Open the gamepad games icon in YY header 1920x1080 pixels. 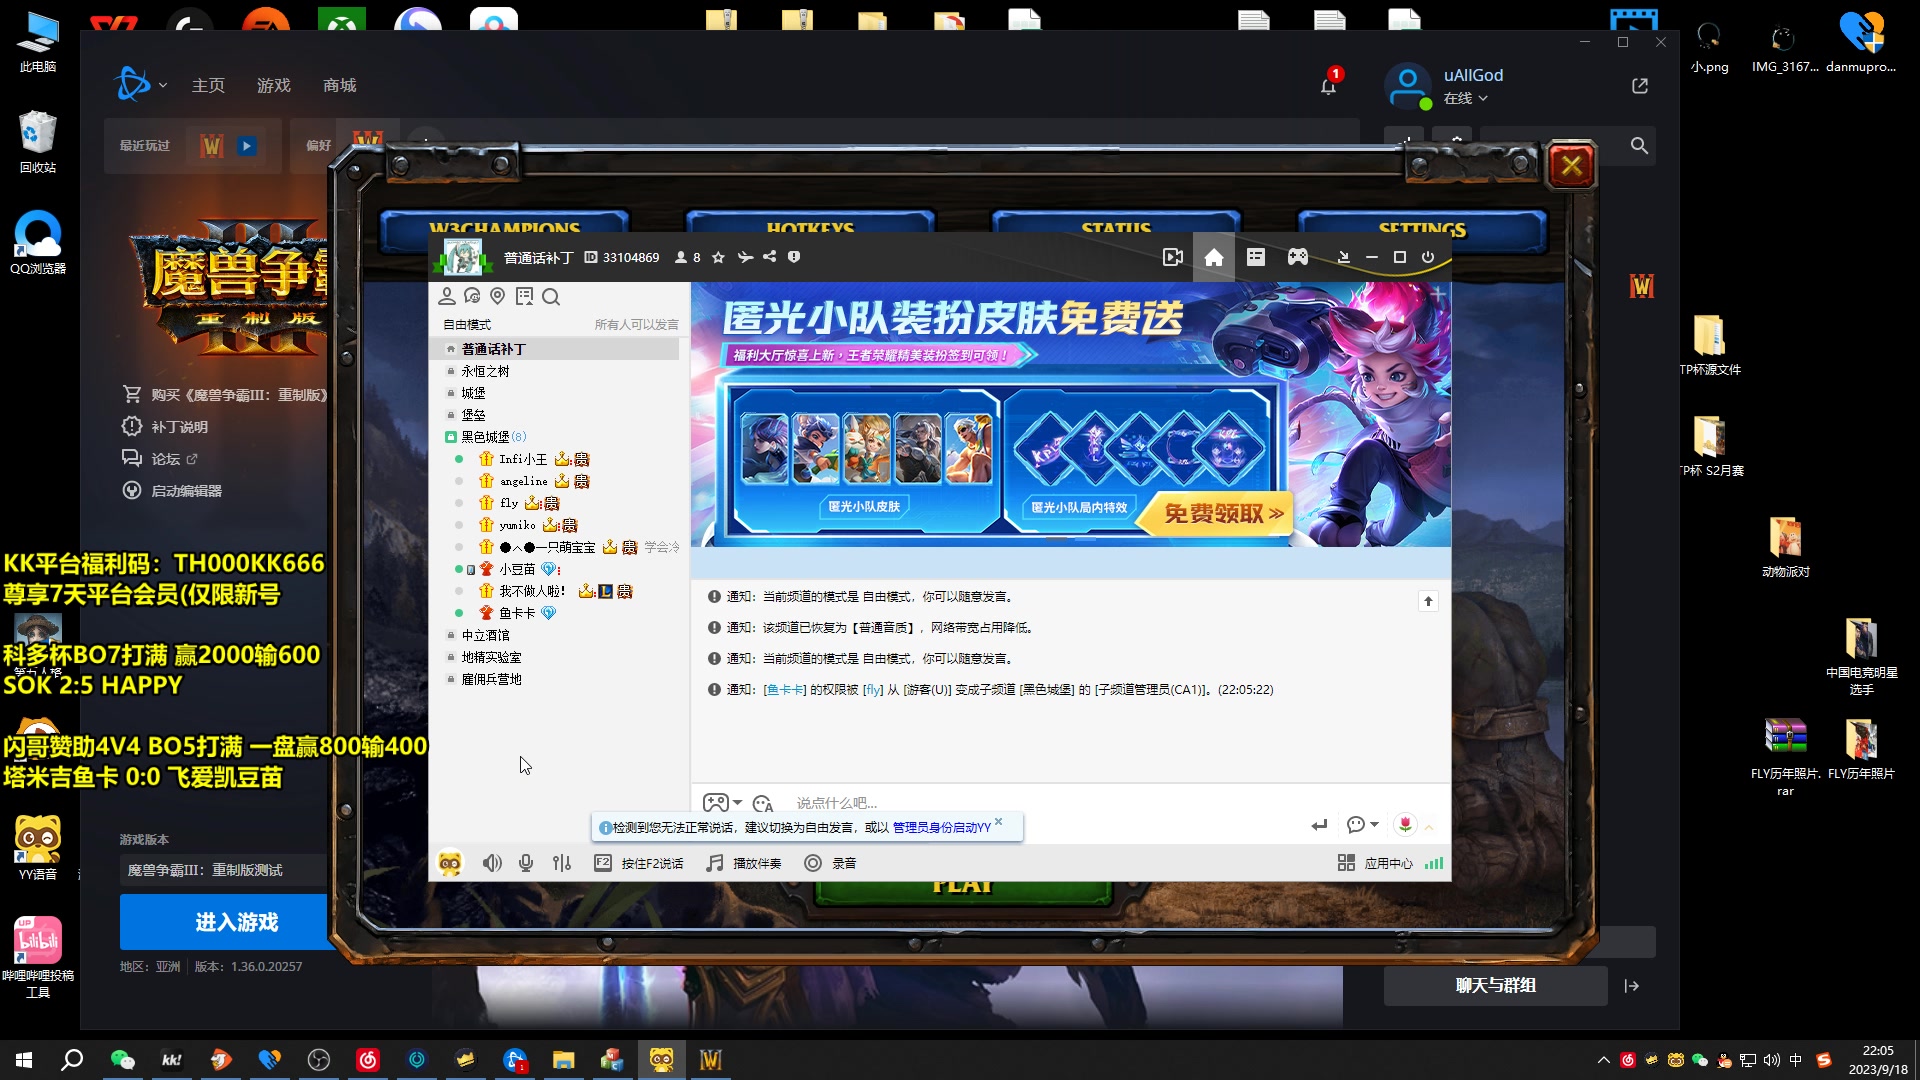click(x=1297, y=258)
